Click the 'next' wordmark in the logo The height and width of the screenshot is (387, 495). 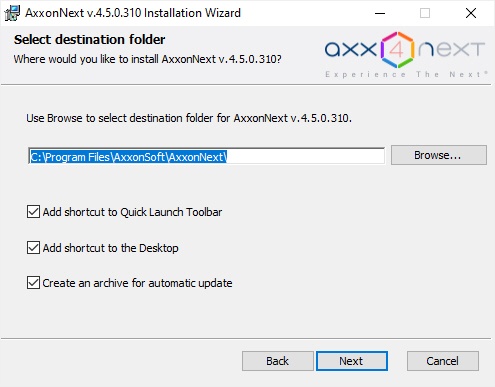click(451, 50)
